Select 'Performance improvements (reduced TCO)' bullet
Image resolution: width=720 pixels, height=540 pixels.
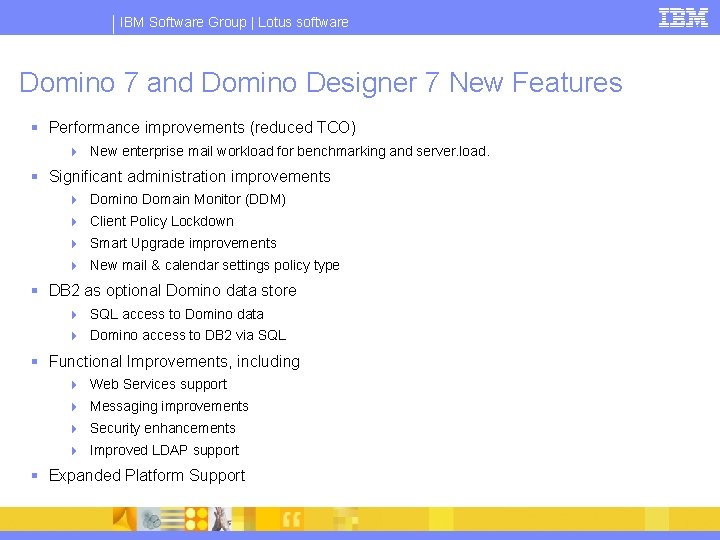(202, 127)
